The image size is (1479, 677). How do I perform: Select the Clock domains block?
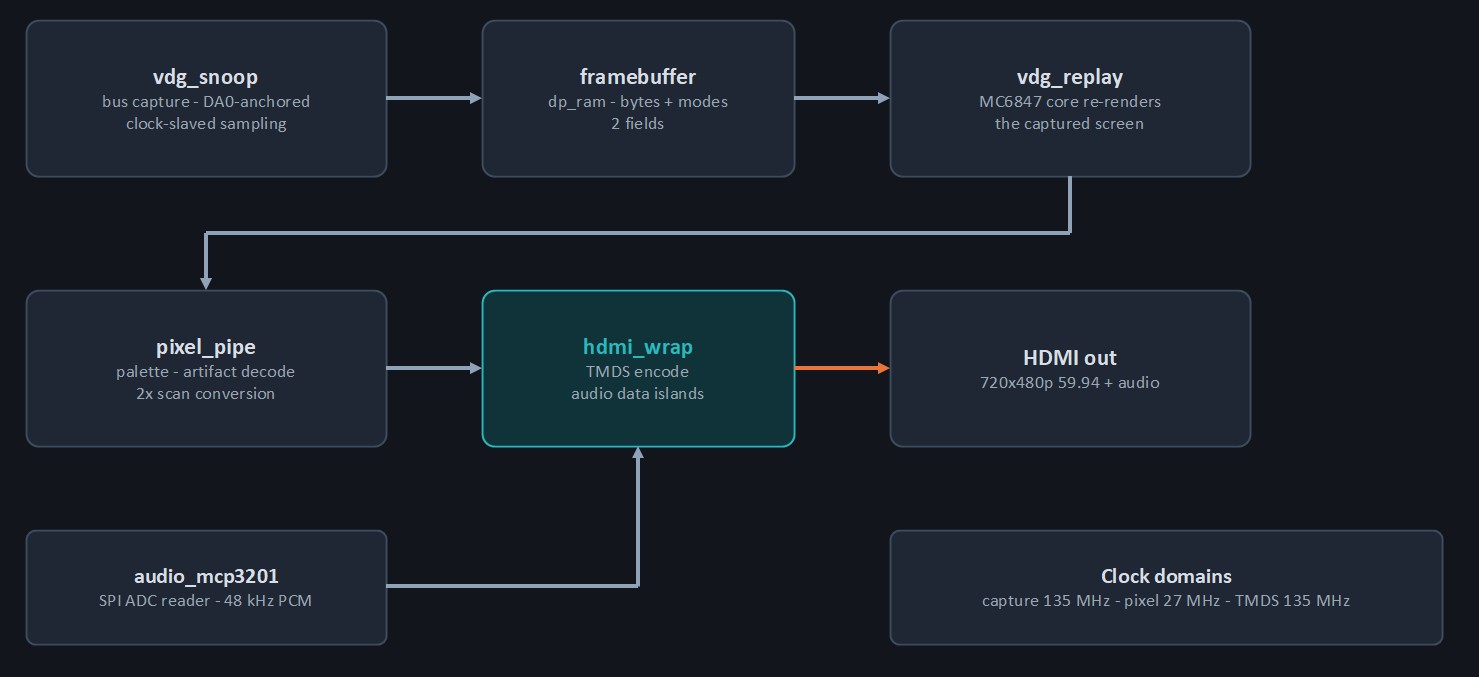point(1166,588)
